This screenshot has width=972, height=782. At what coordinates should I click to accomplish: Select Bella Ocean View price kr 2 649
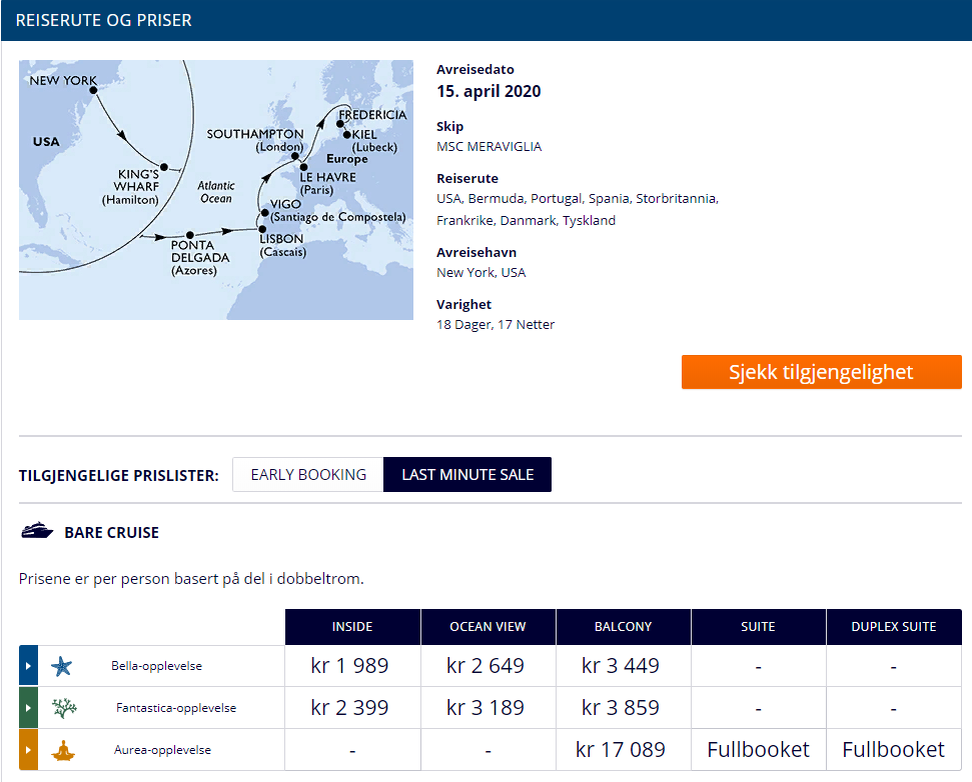pos(485,665)
